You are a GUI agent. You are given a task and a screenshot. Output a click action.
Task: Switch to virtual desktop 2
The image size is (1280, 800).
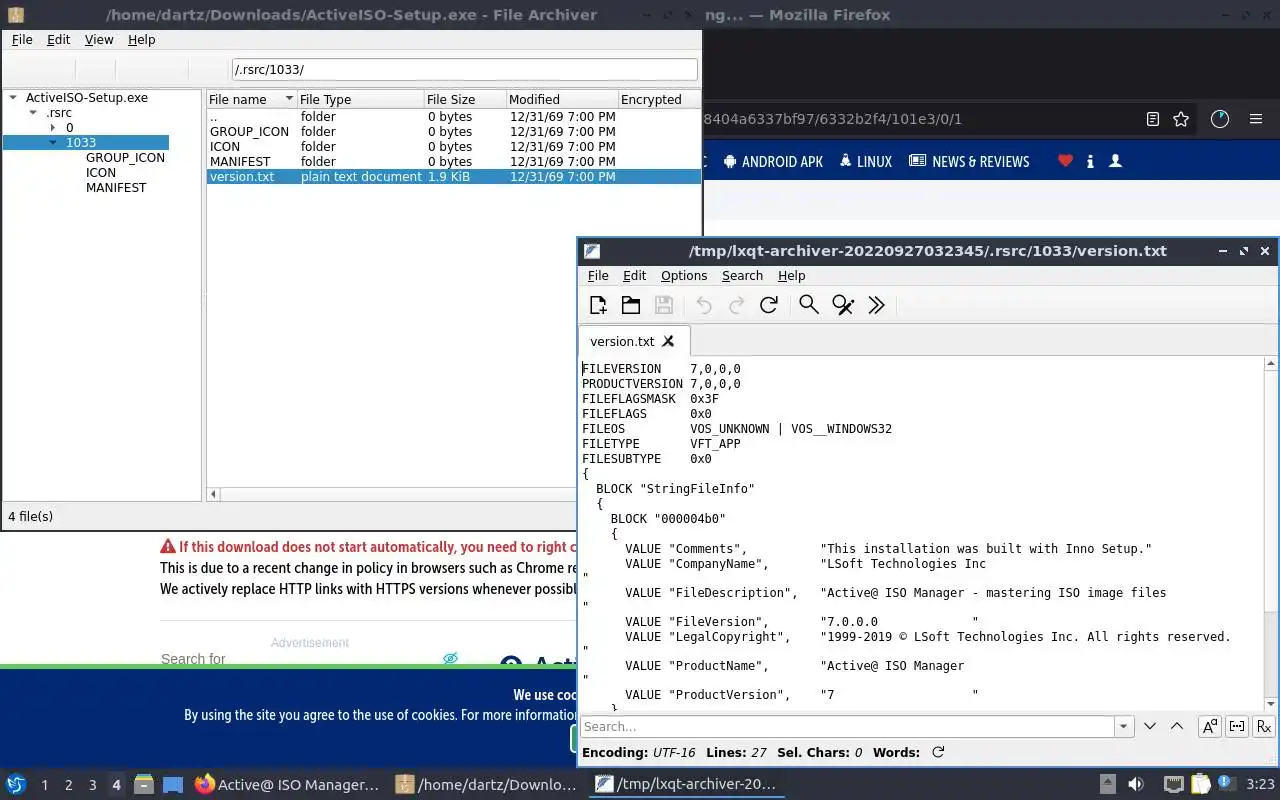click(68, 785)
